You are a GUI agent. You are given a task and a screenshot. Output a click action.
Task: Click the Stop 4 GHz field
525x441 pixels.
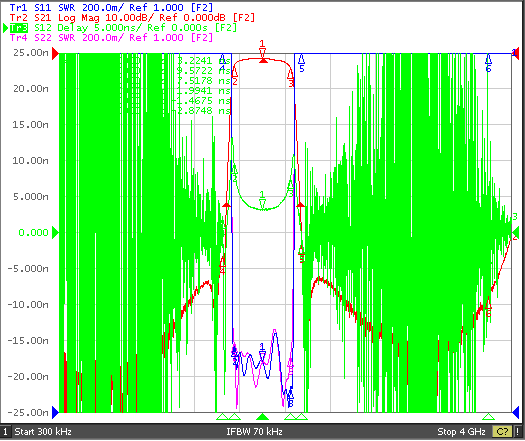click(x=461, y=432)
